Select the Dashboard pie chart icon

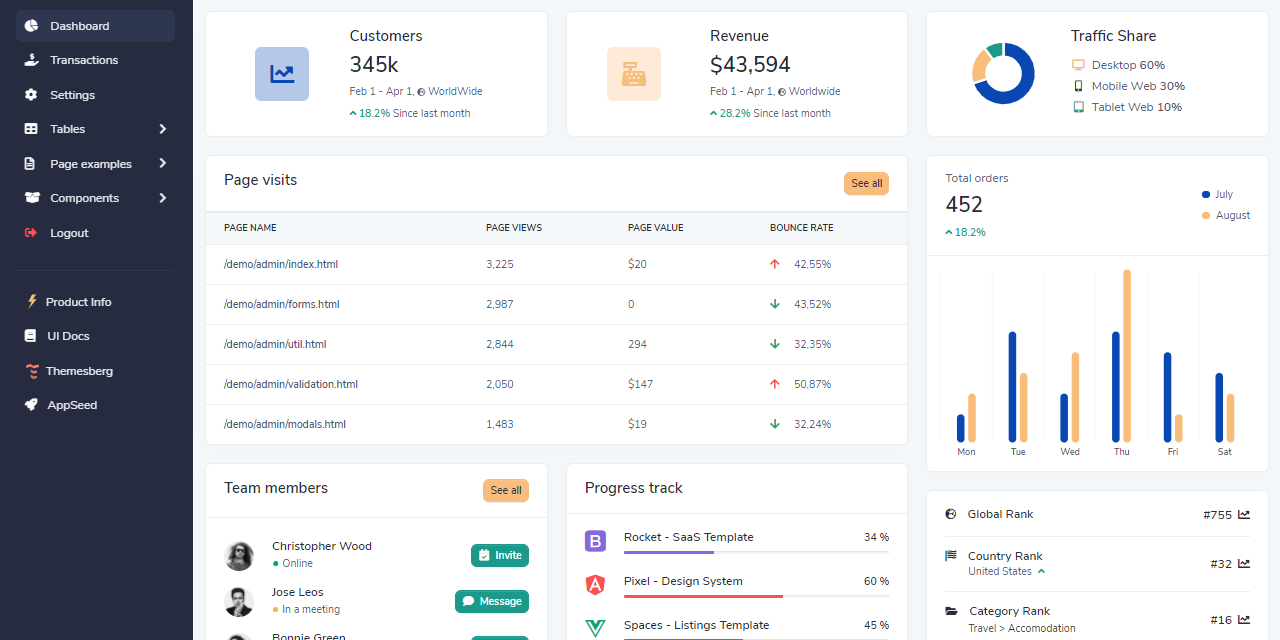pyautogui.click(x=32, y=25)
